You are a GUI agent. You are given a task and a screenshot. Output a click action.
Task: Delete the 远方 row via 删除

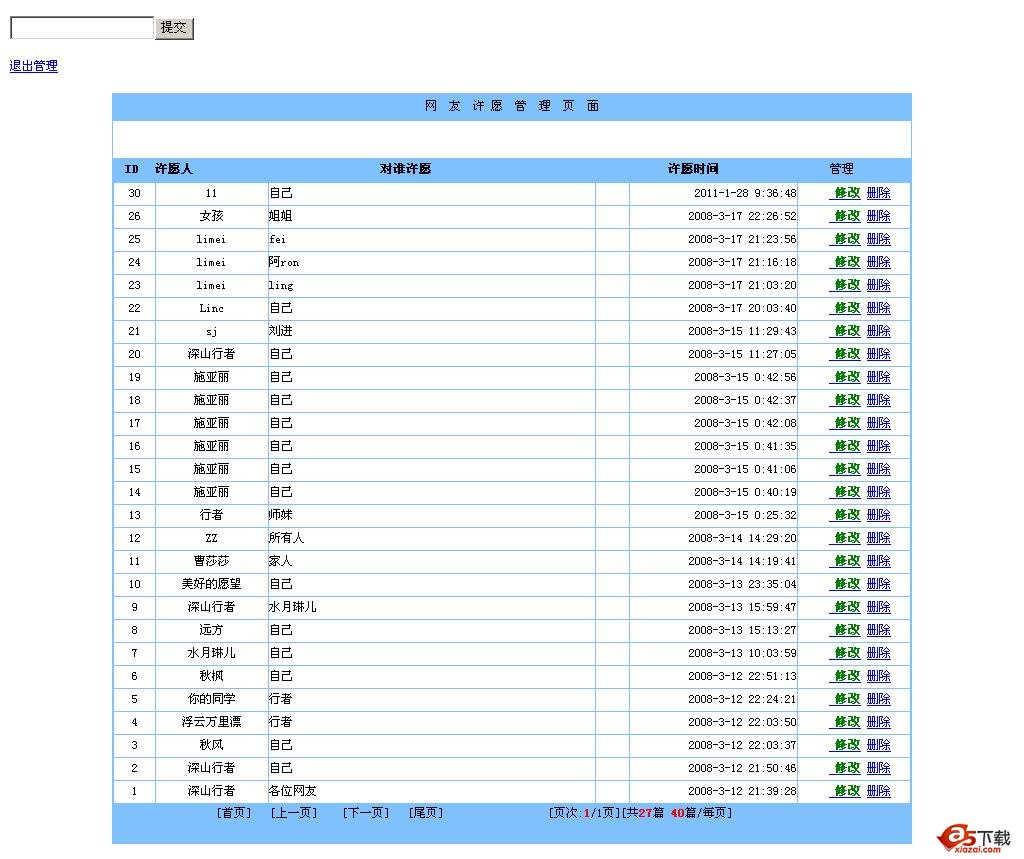tap(878, 630)
